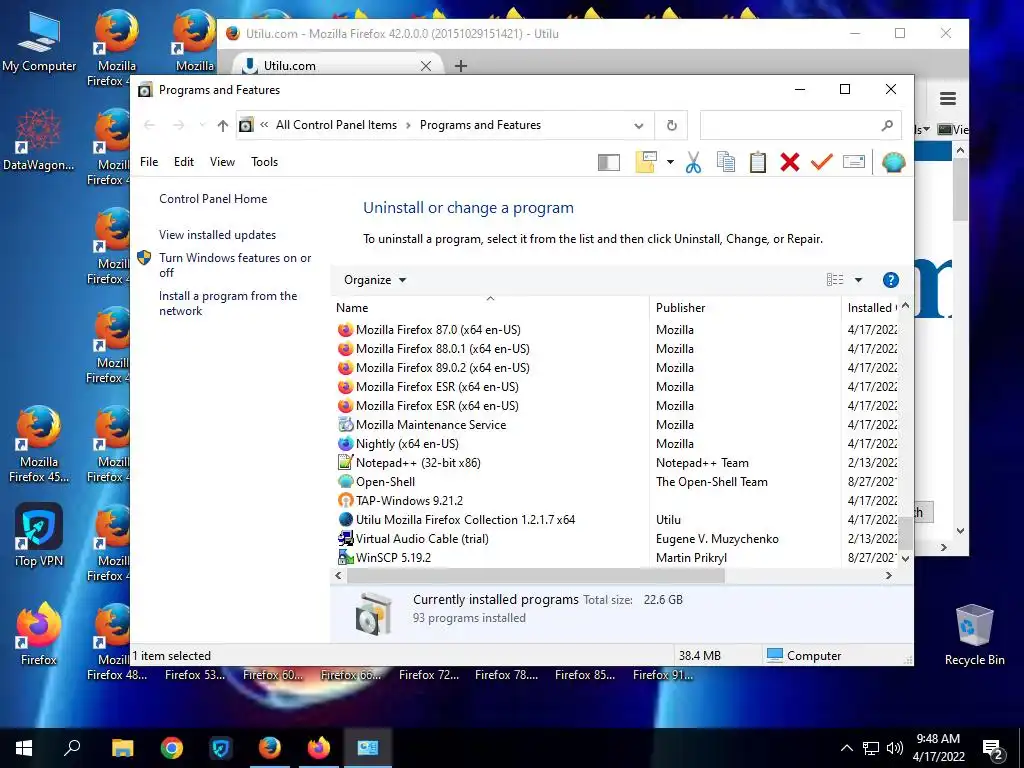This screenshot has height=768, width=1024.
Task: Open the dropdown arrow beside Move To icon
Action: click(x=670, y=162)
